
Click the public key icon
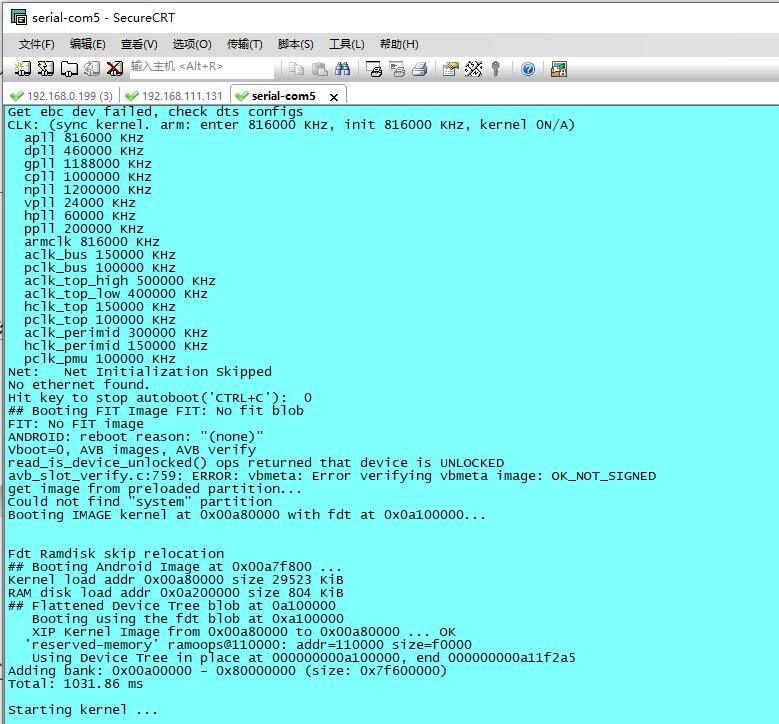496,69
